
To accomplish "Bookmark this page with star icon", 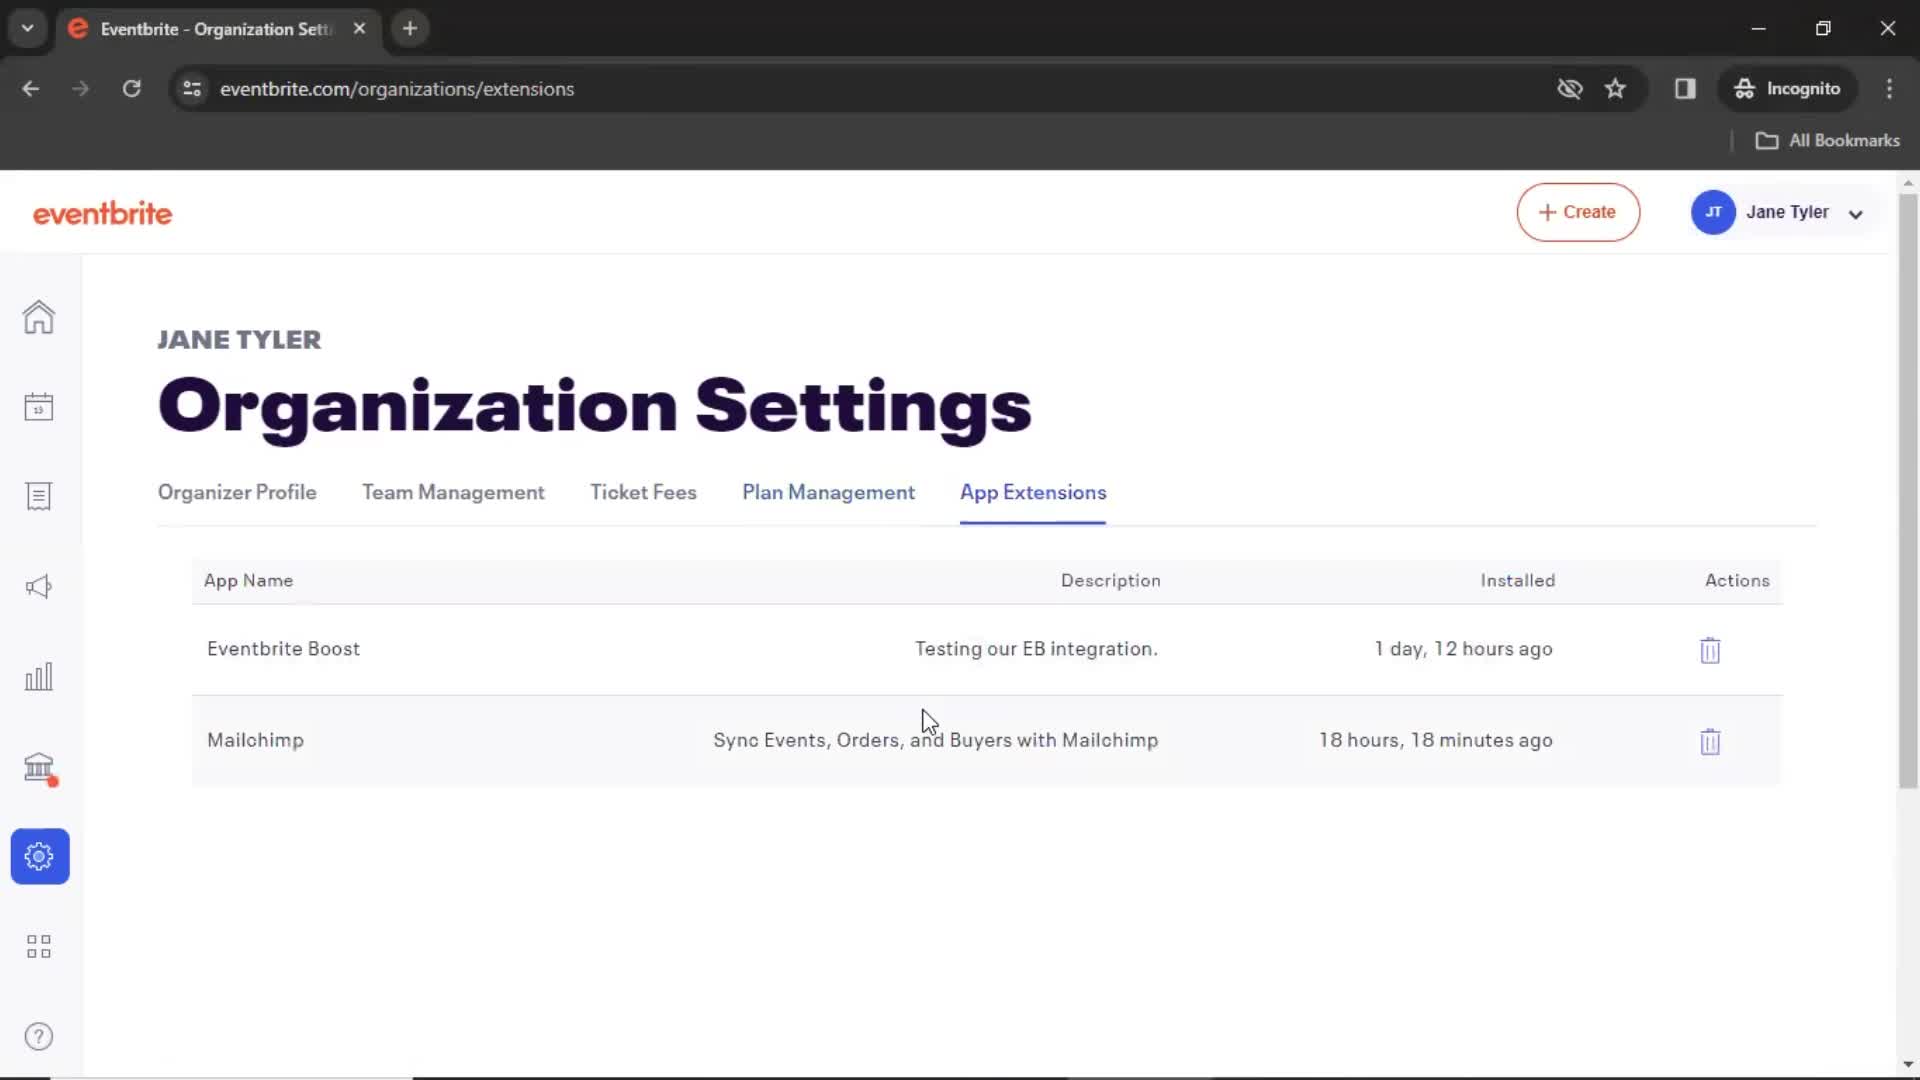I will point(1615,89).
